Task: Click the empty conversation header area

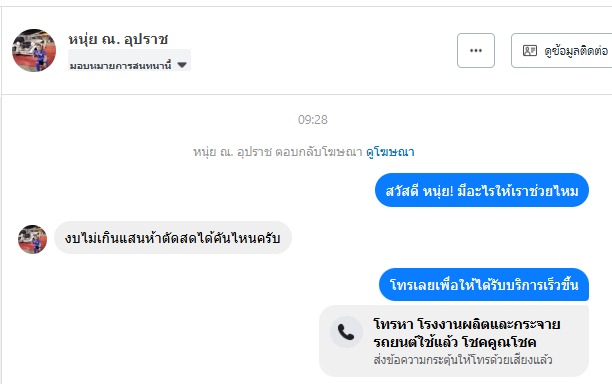Action: [320, 50]
